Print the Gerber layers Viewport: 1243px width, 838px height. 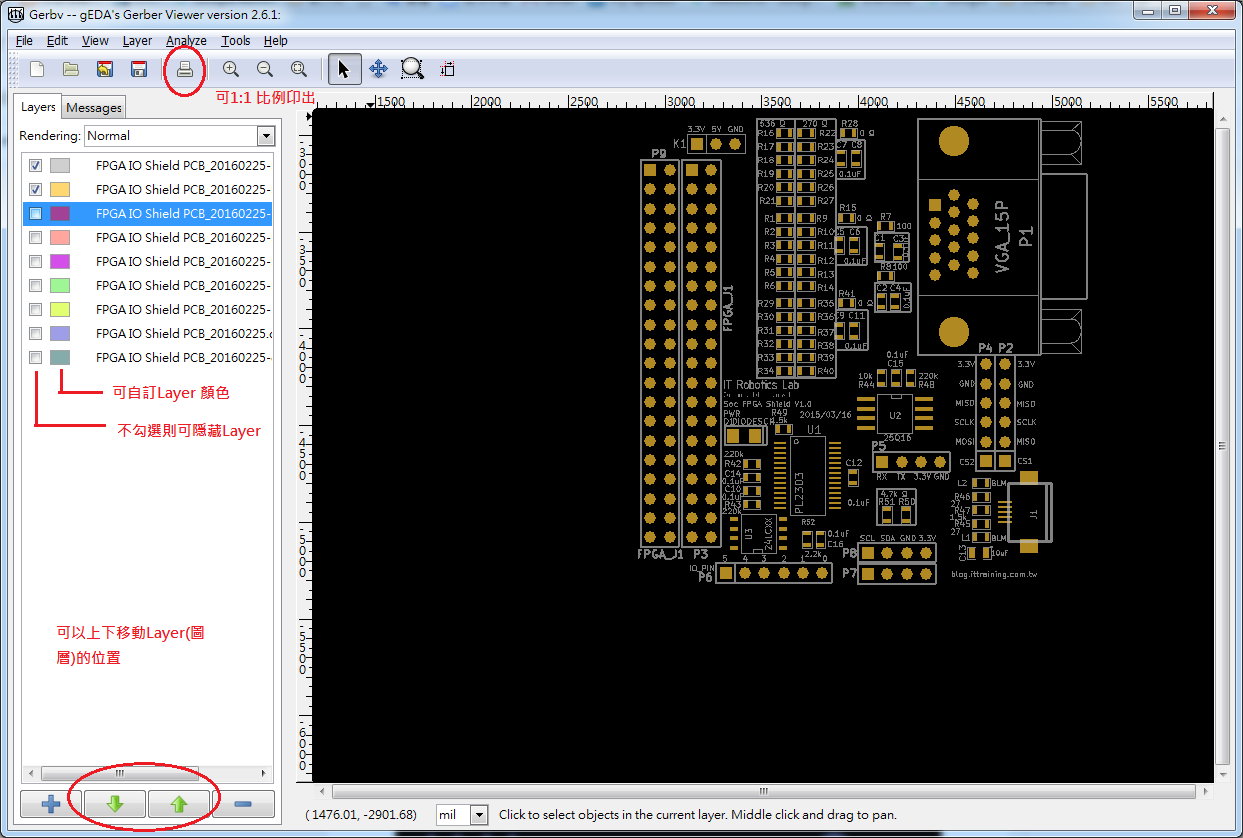184,68
